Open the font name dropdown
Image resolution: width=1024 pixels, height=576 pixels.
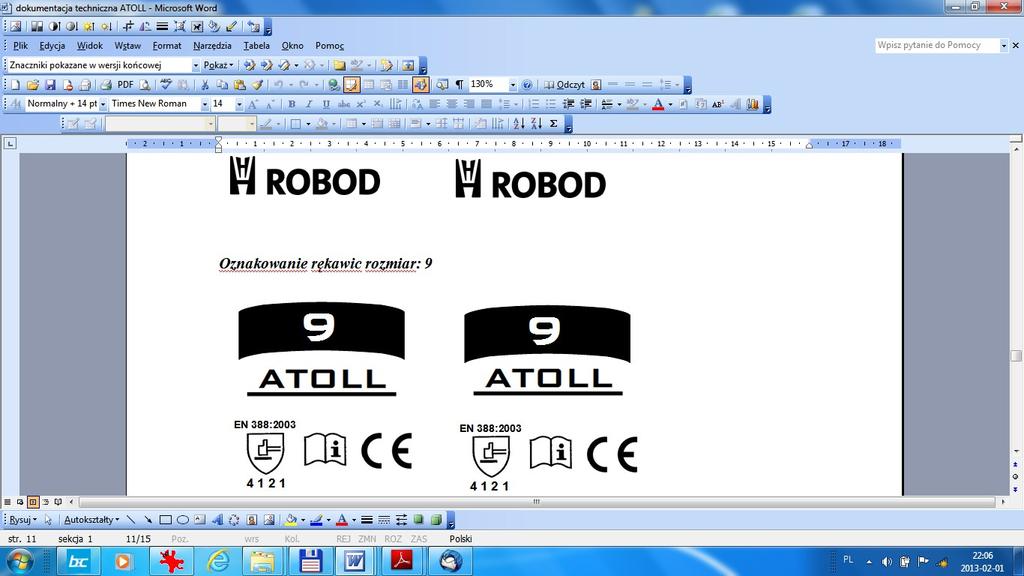pos(204,104)
